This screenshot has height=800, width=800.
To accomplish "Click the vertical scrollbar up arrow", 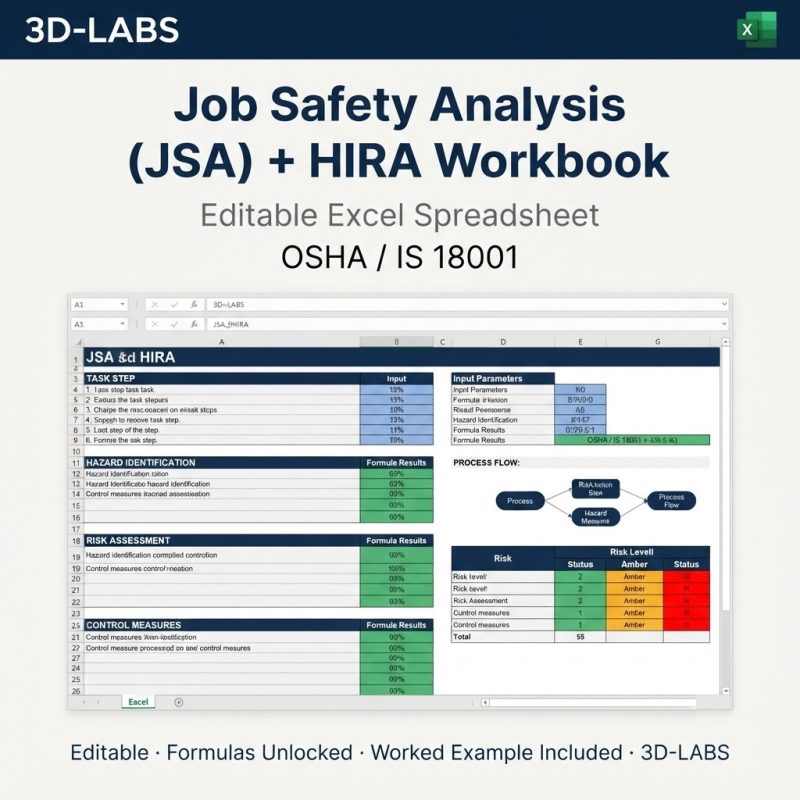I will coord(726,341).
